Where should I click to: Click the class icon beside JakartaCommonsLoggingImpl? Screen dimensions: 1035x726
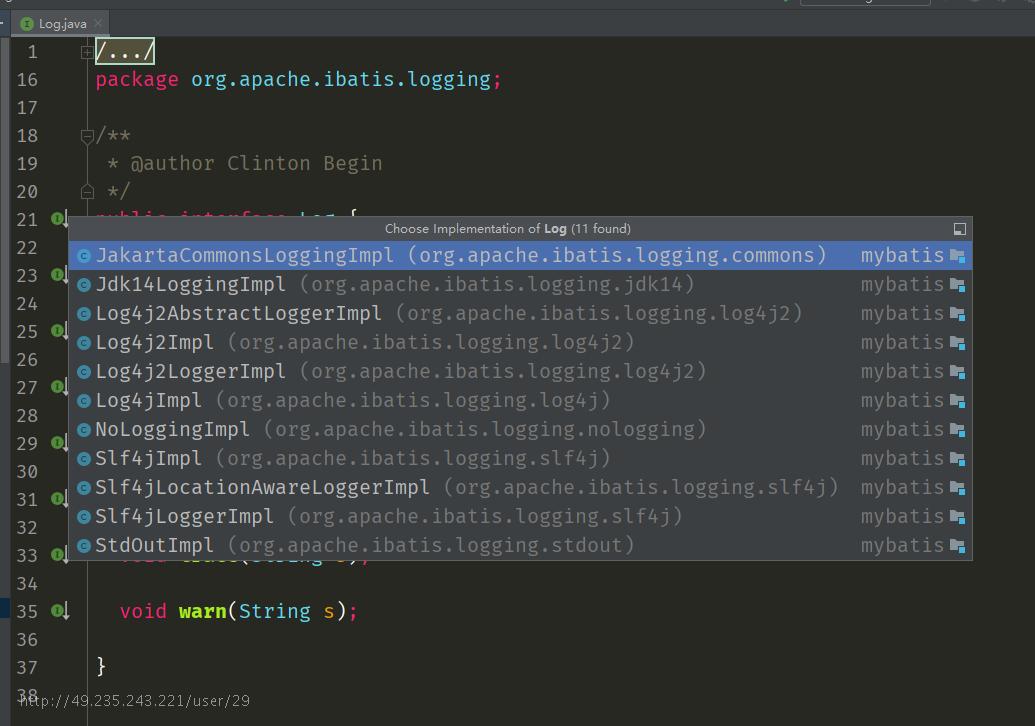click(84, 256)
